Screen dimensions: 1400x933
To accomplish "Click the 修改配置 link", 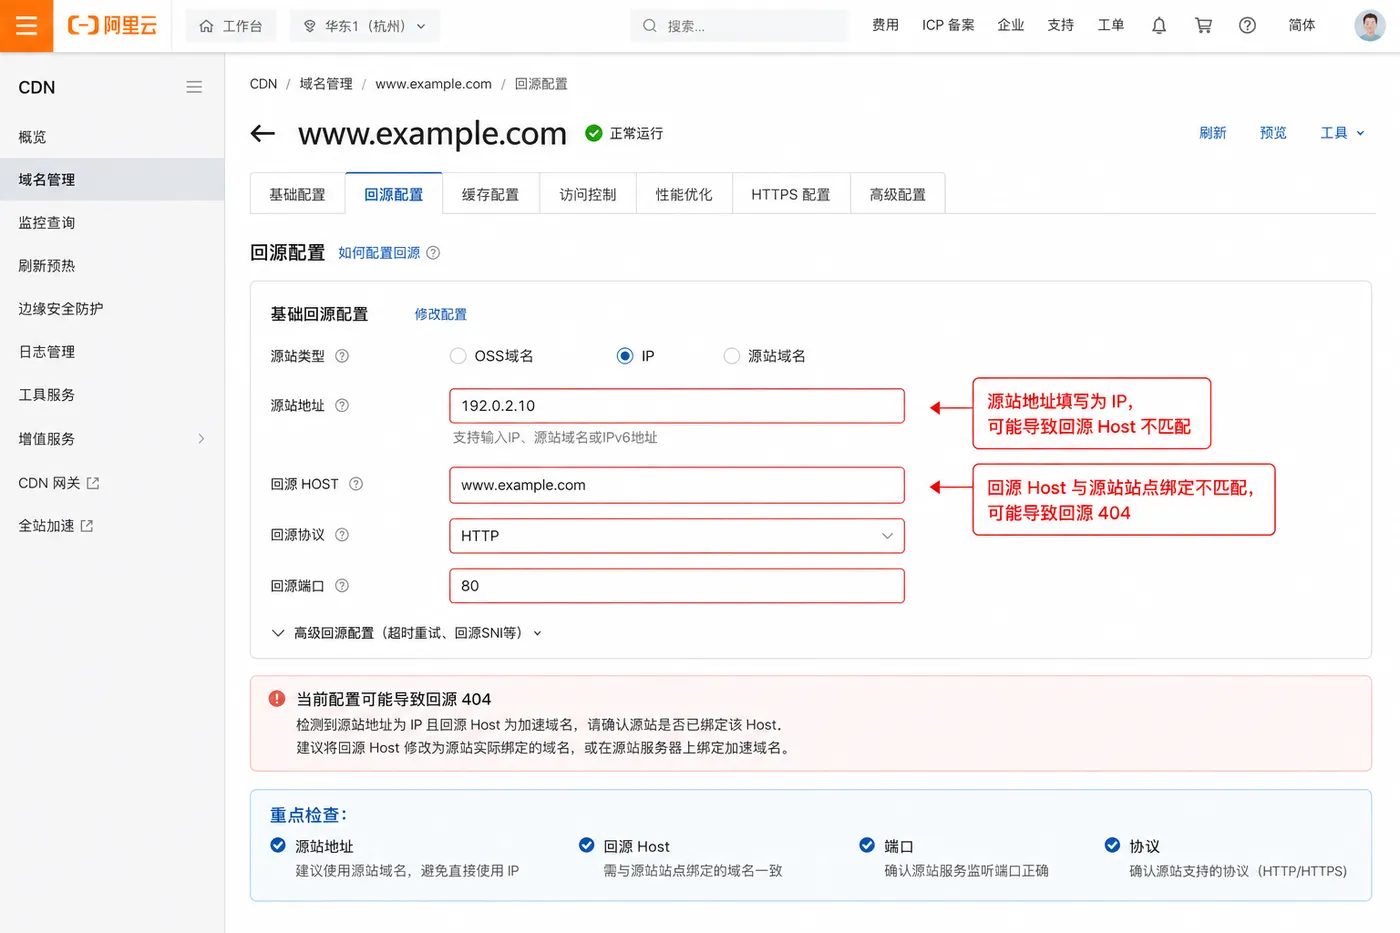I will 441,314.
